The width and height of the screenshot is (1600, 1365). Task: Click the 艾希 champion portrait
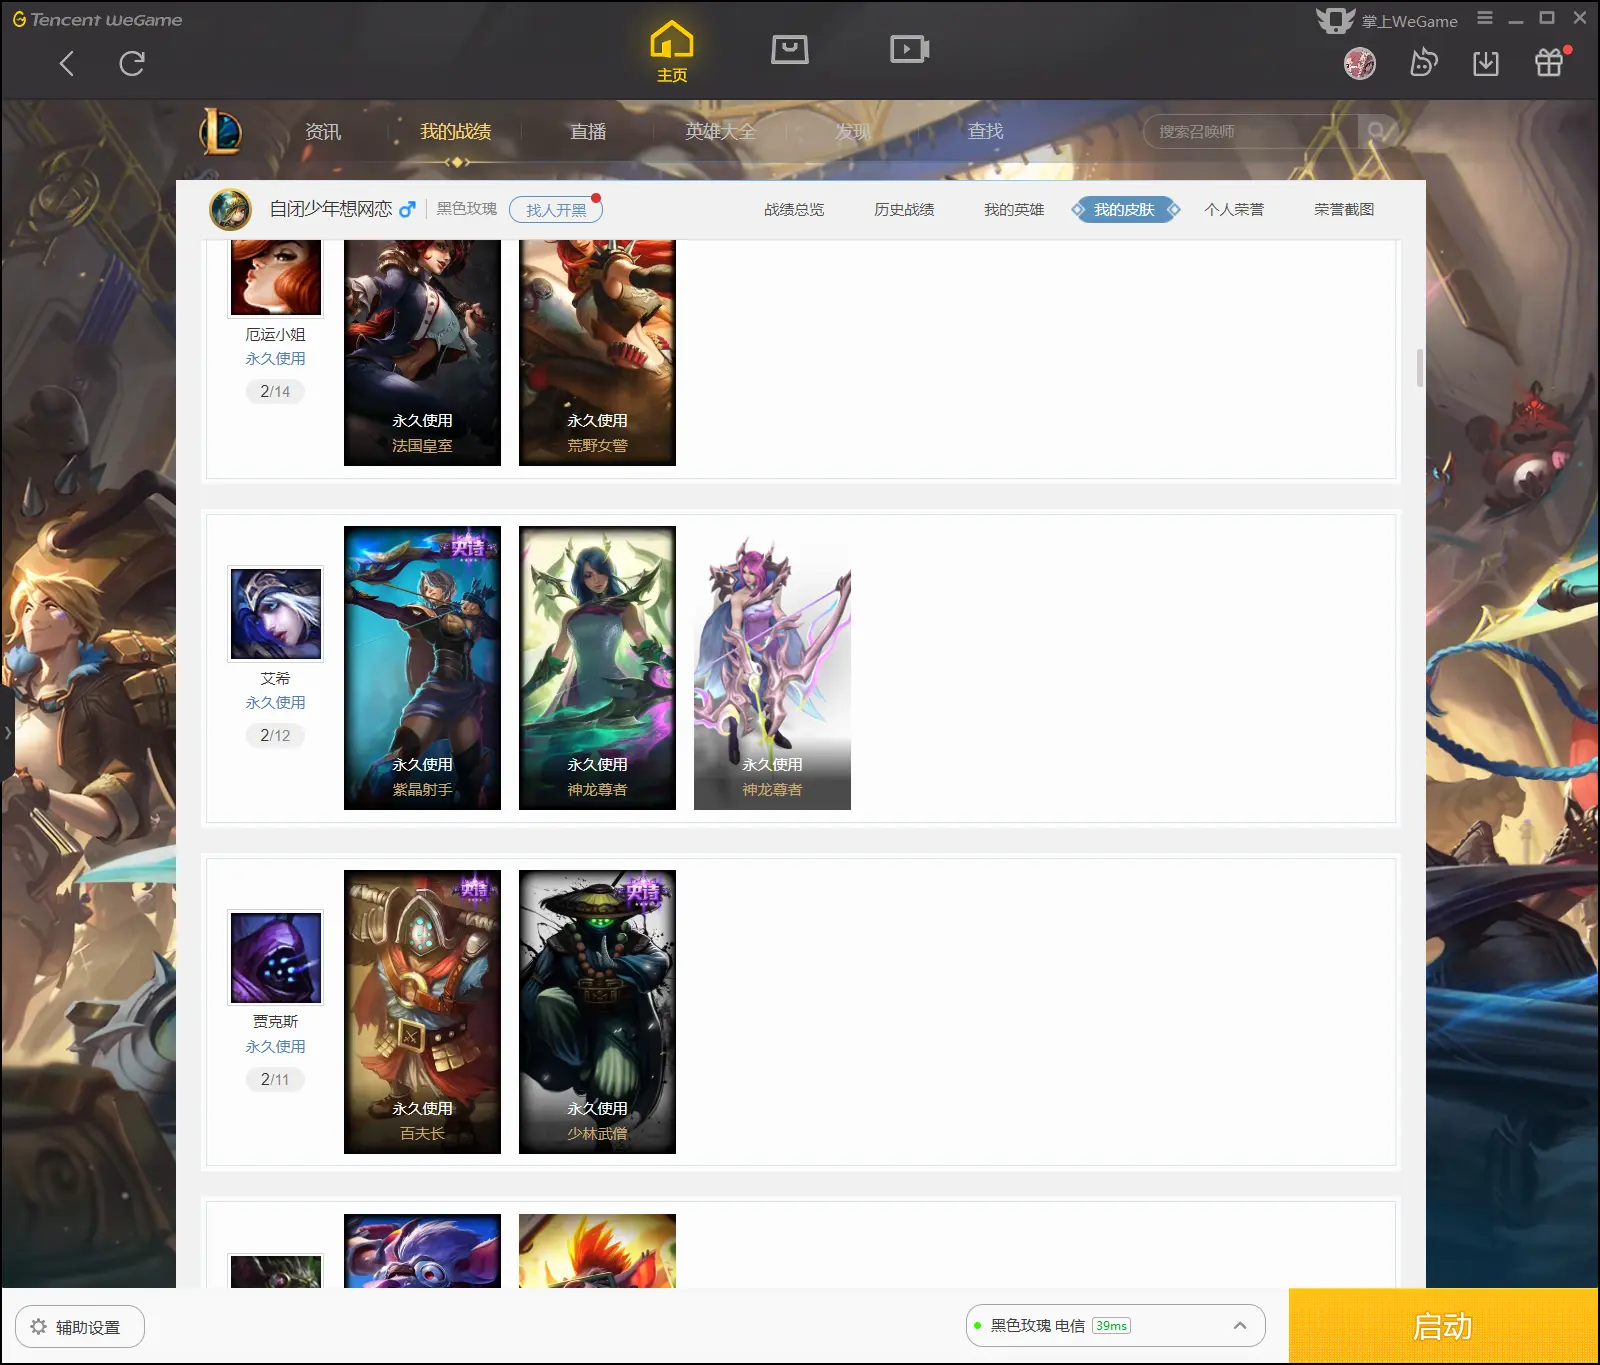276,614
